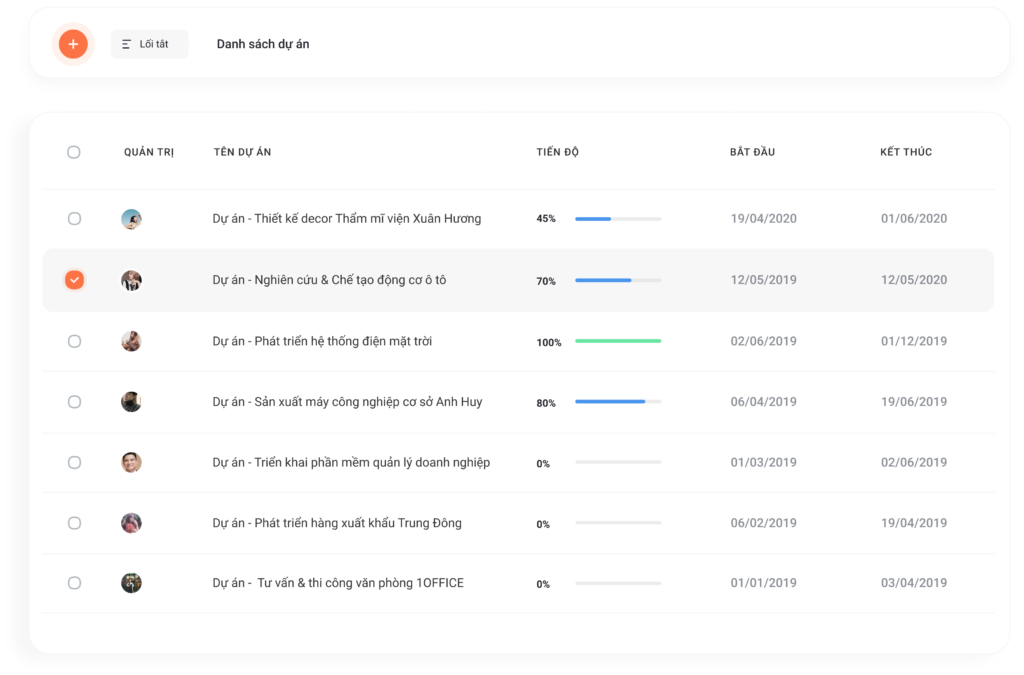The width and height of the screenshot is (1024, 675).
Task: Sort by TIẾN ĐỘ column header
Action: tap(558, 152)
